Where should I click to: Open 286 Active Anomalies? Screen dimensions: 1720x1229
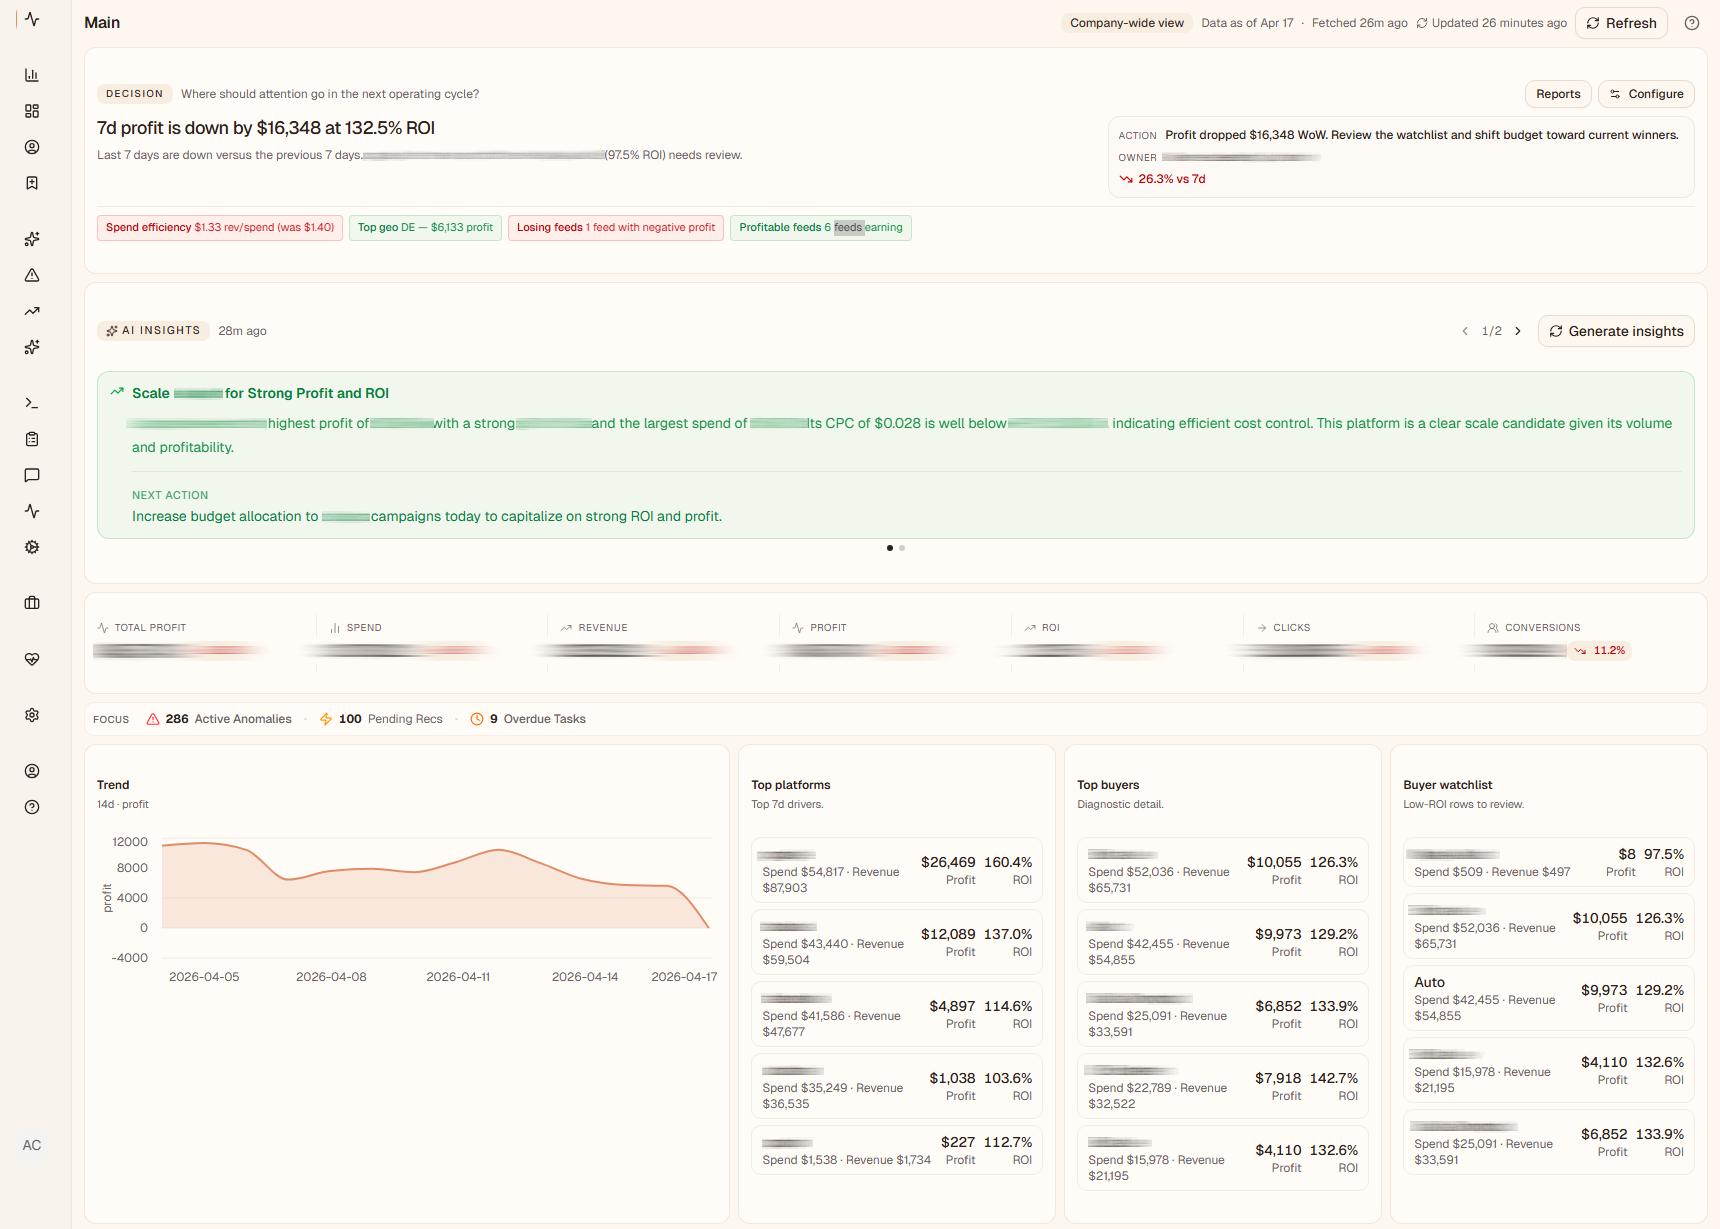coord(219,719)
